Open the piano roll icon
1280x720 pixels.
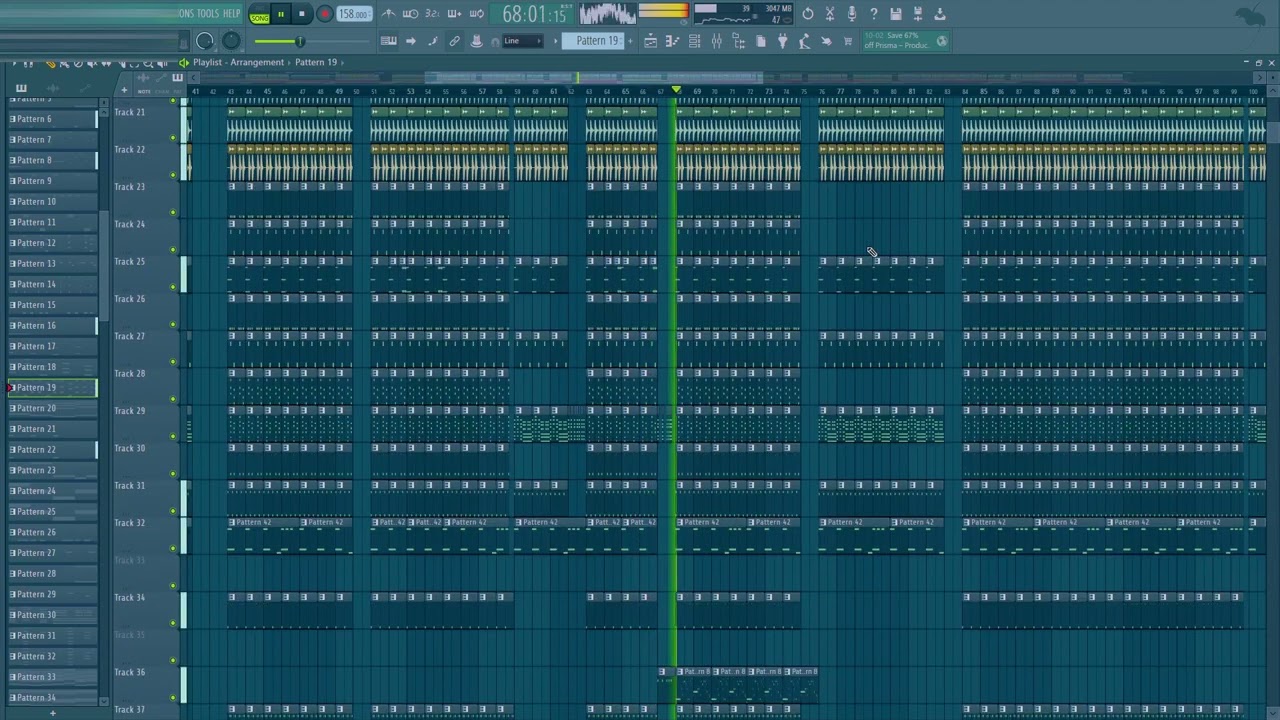pyautogui.click(x=673, y=41)
